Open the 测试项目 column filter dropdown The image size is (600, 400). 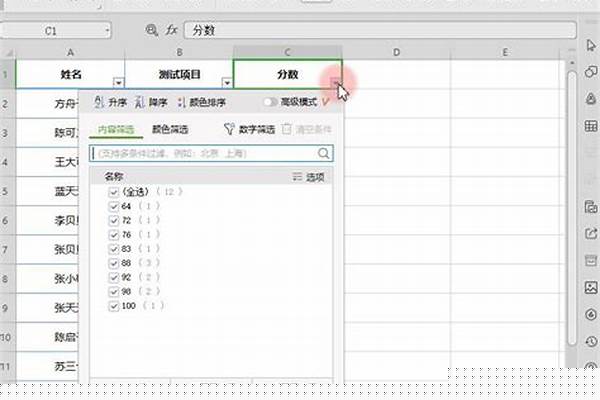pyautogui.click(x=227, y=83)
